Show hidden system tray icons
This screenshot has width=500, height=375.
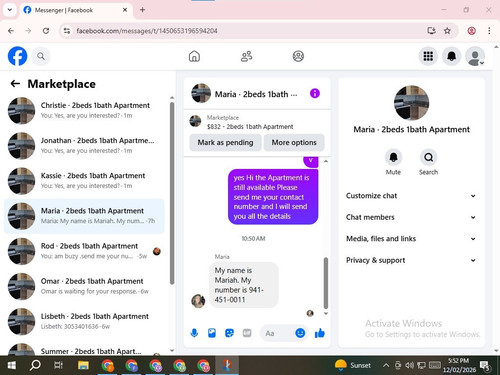pos(386,365)
